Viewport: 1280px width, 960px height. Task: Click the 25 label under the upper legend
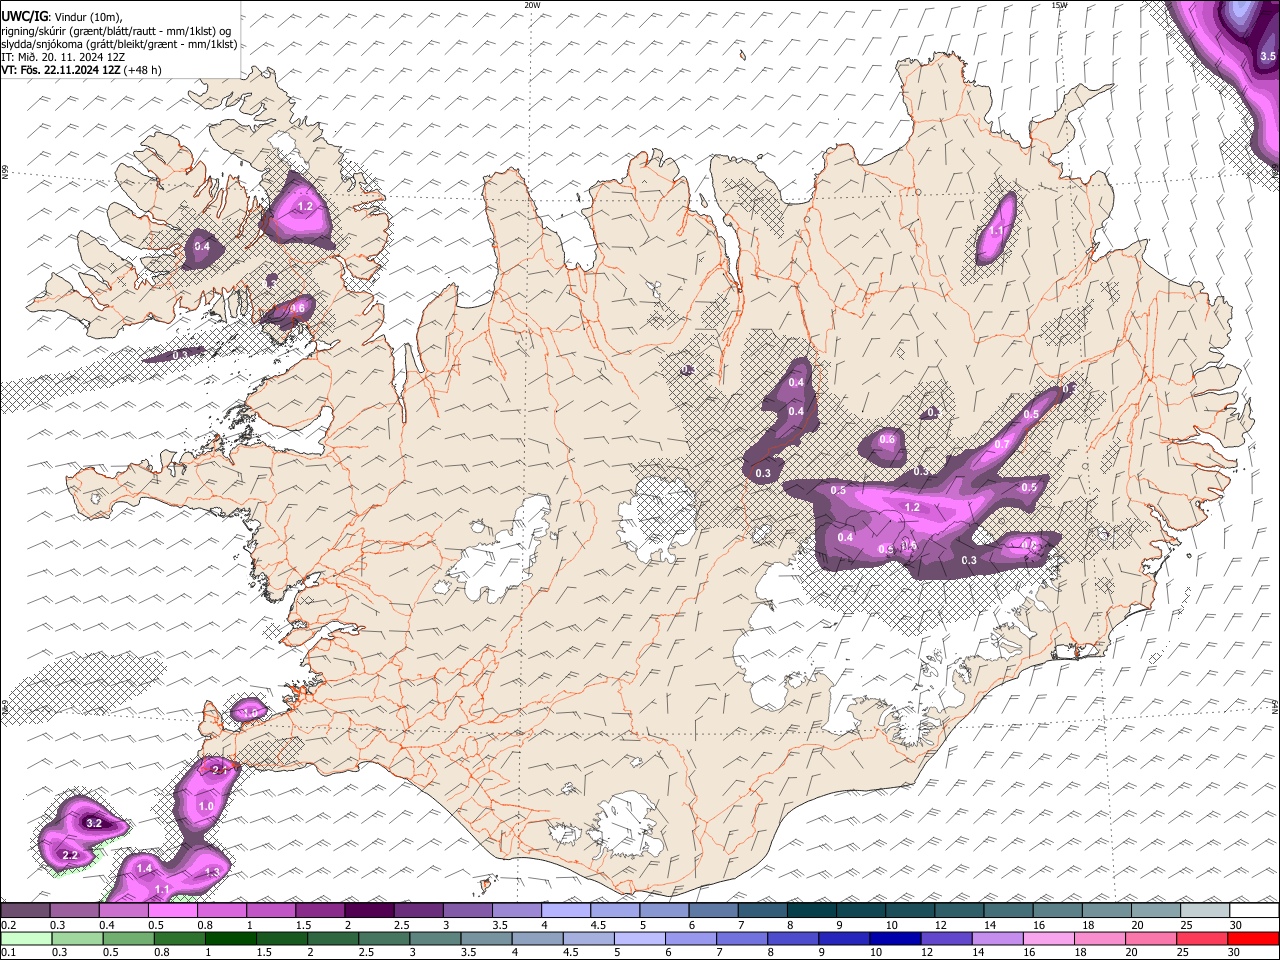coord(1187,925)
